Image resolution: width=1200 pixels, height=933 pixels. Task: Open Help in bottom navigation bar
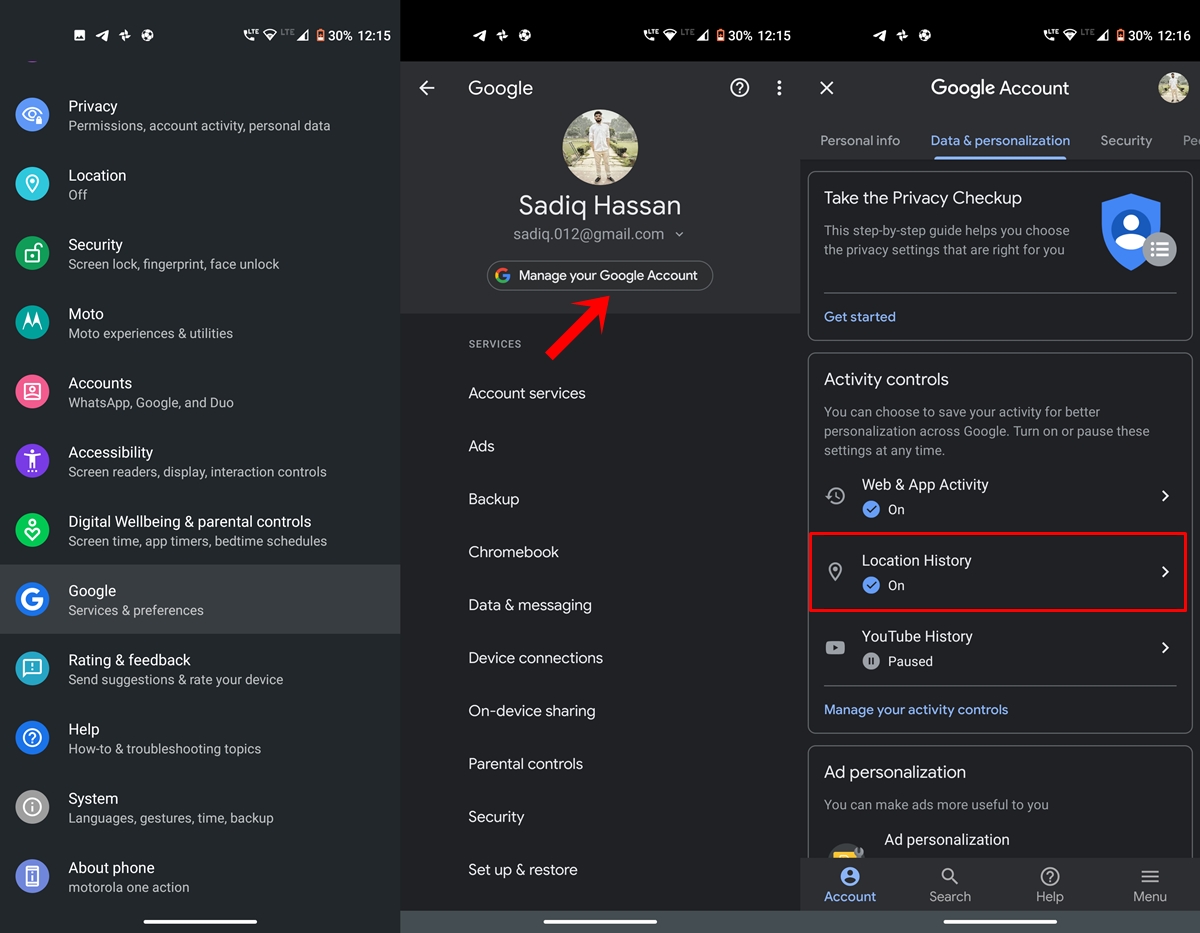click(x=1050, y=885)
